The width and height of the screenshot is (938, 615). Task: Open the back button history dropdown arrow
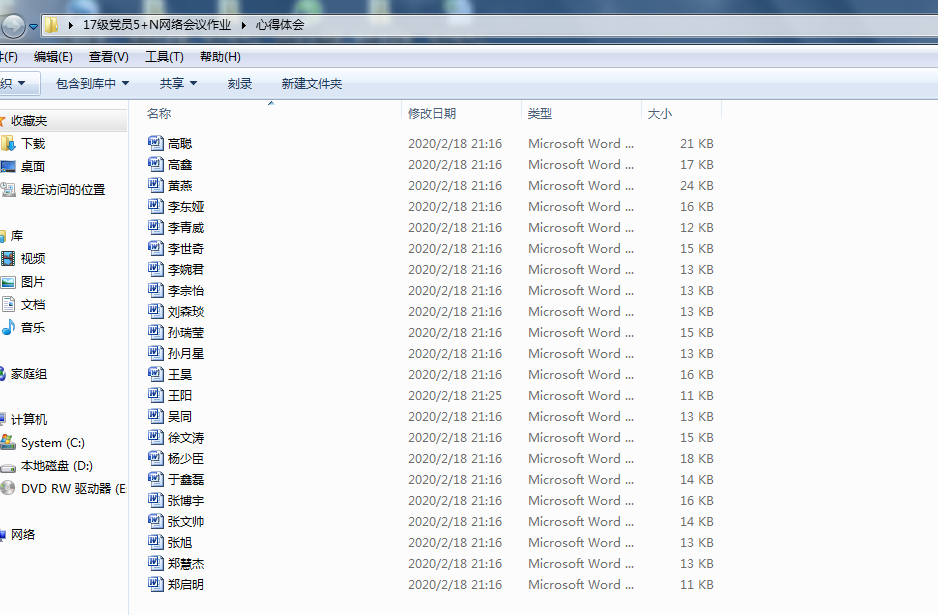(34, 26)
